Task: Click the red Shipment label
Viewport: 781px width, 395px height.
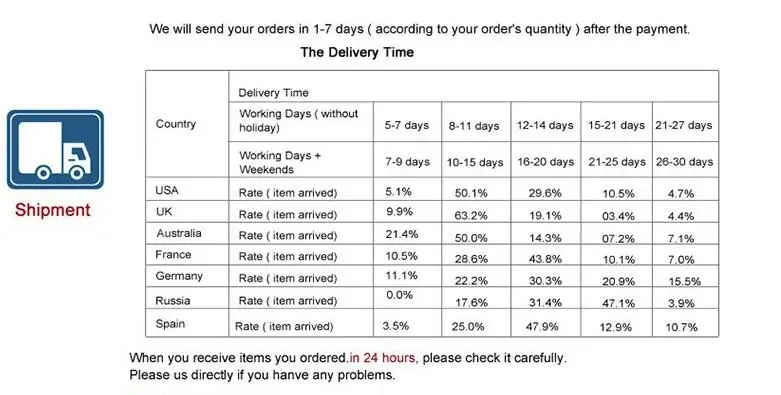Action: coord(53,210)
